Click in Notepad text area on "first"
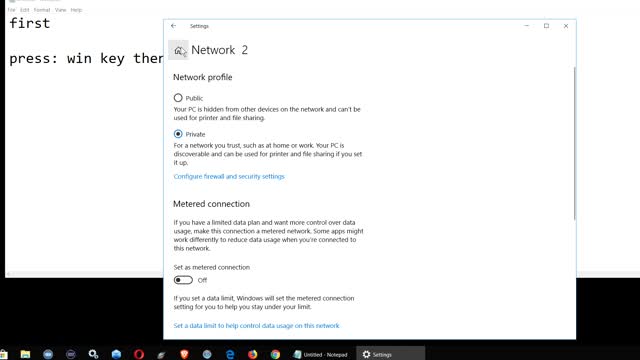 coord(29,23)
